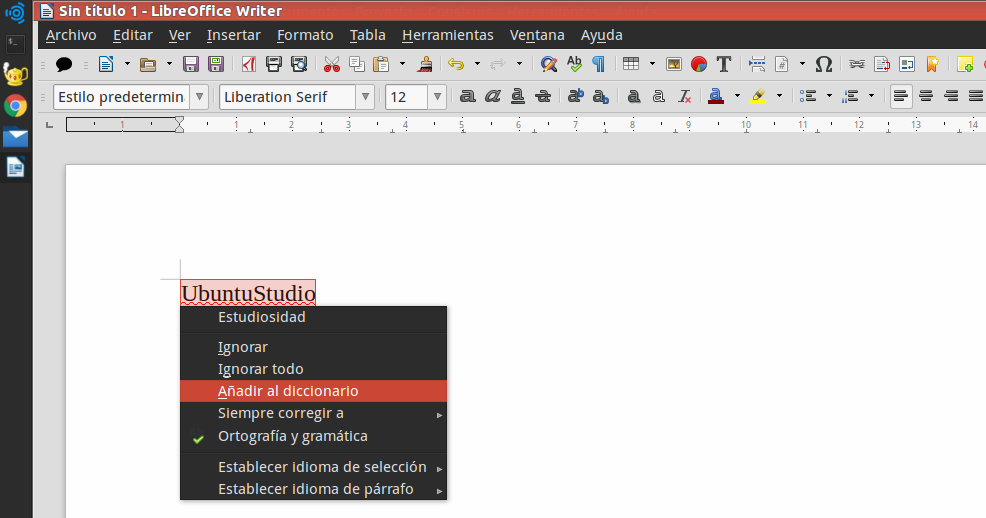This screenshot has height=518, width=986.
Task: Open Find and Replace icon
Action: [549, 64]
